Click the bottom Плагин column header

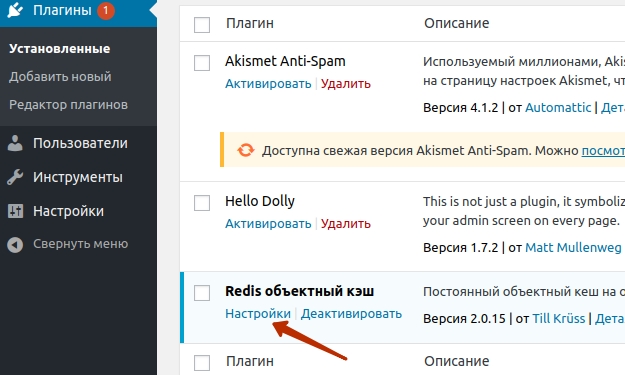click(250, 361)
